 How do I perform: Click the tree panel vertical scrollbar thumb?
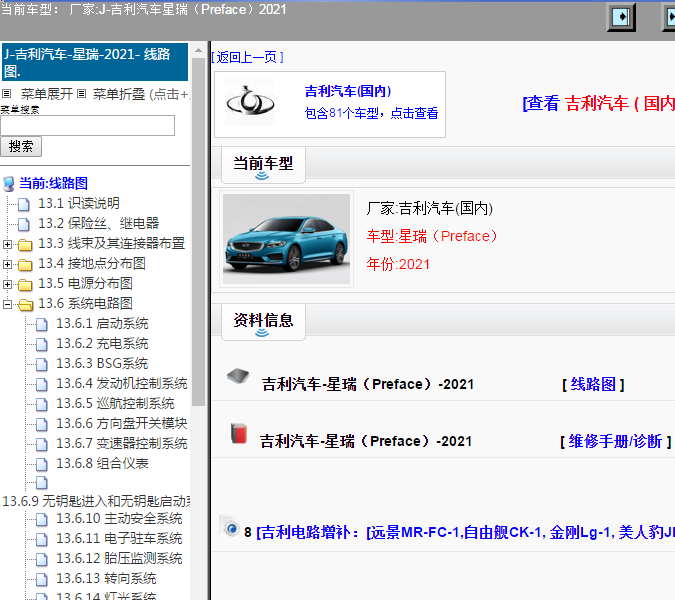(x=198, y=232)
